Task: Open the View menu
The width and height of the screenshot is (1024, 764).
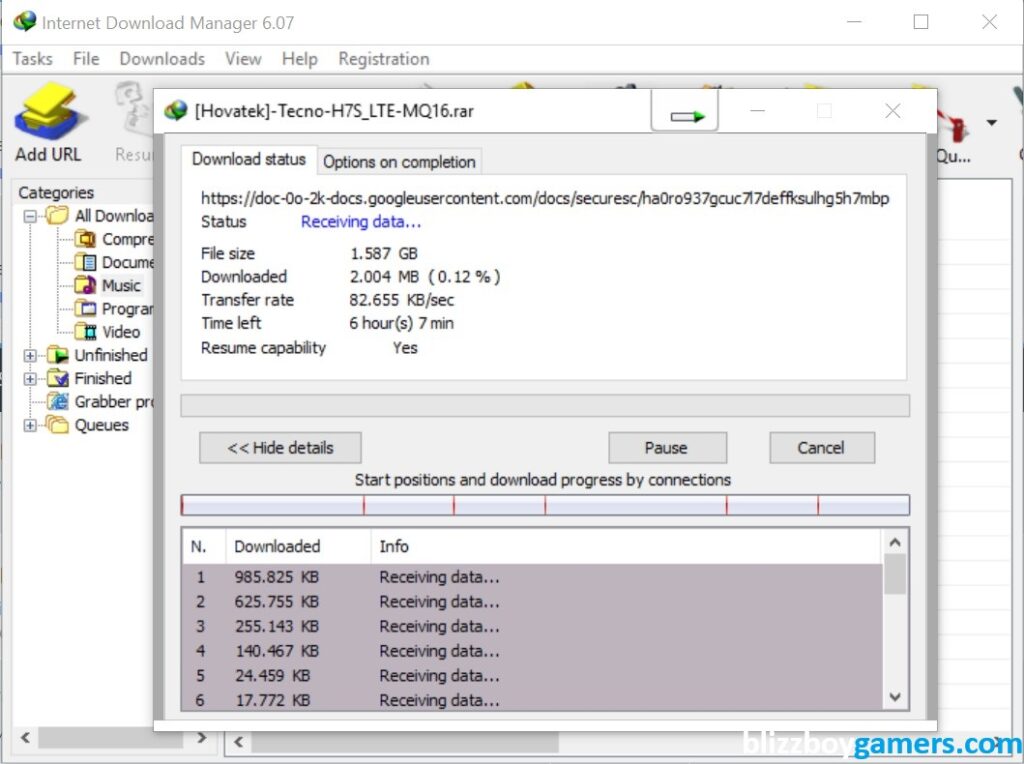Action: [243, 59]
